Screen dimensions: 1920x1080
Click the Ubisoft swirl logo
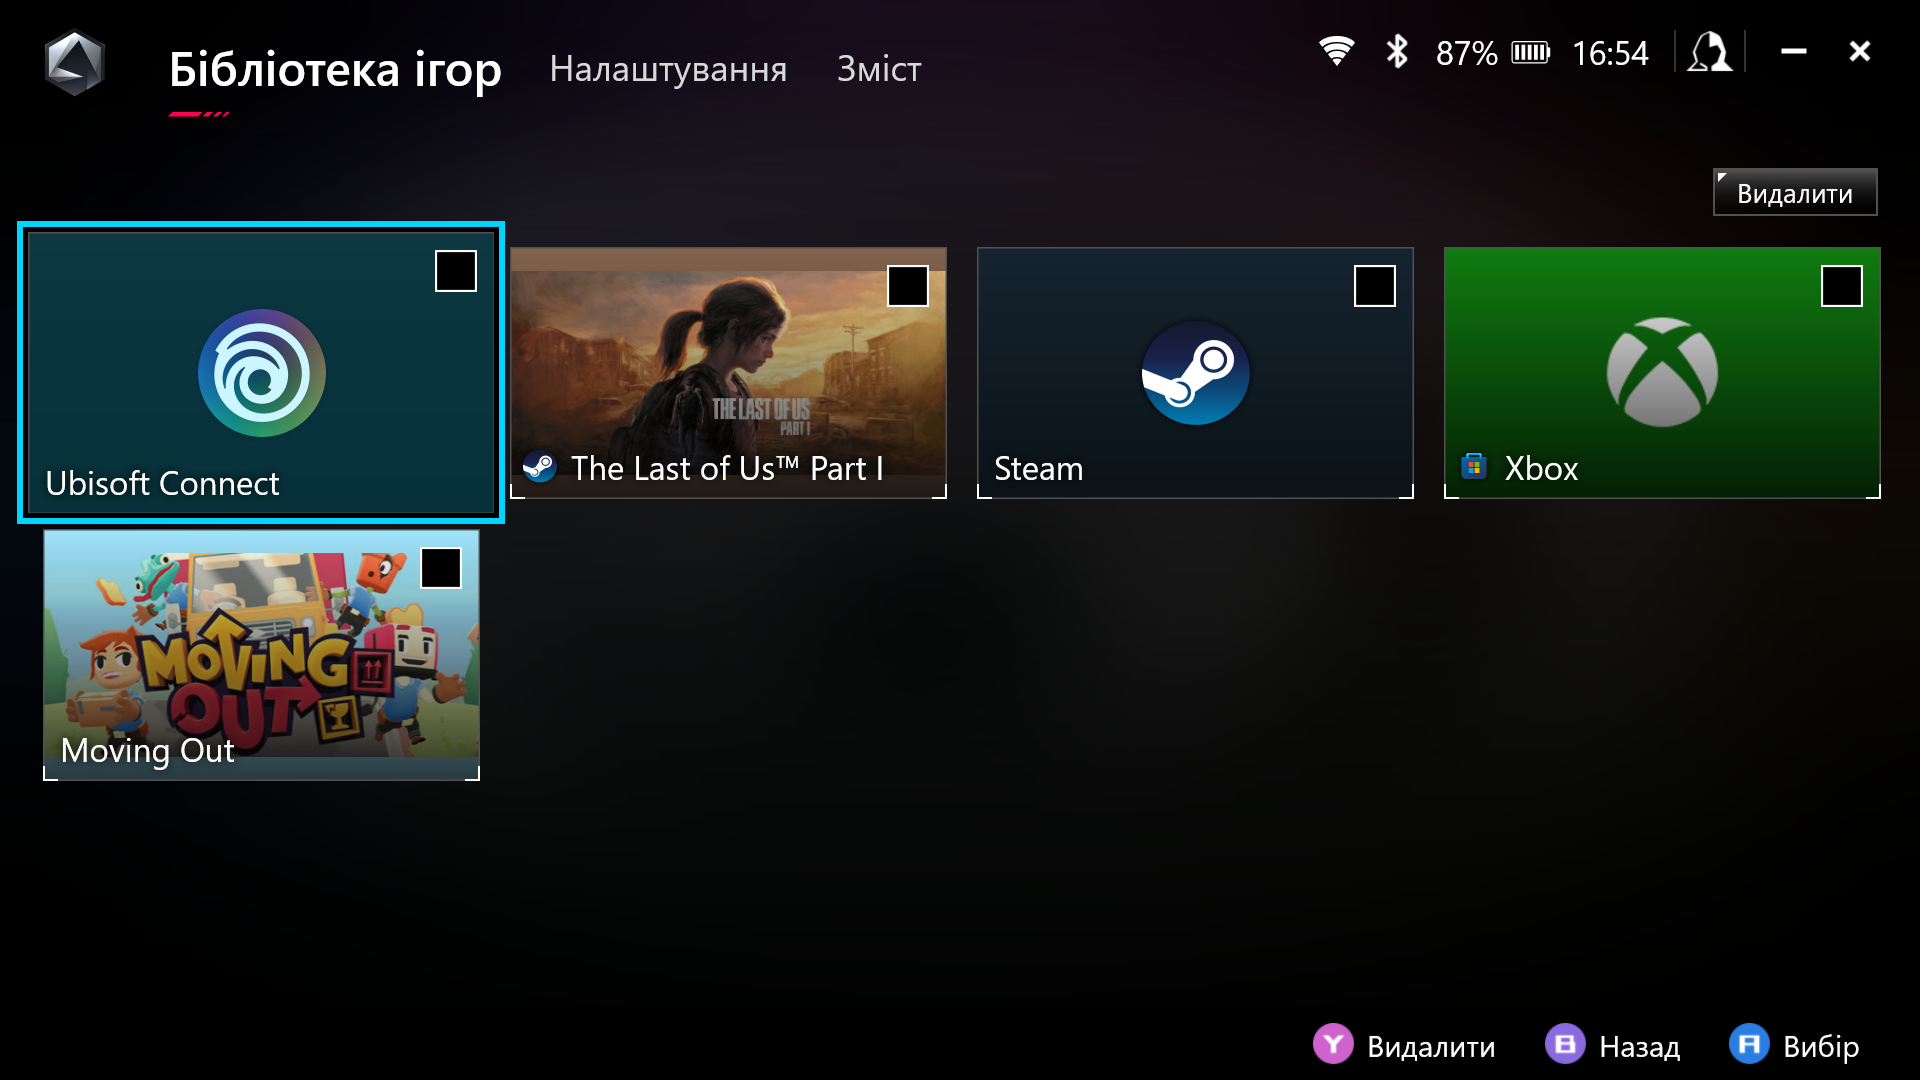point(261,373)
